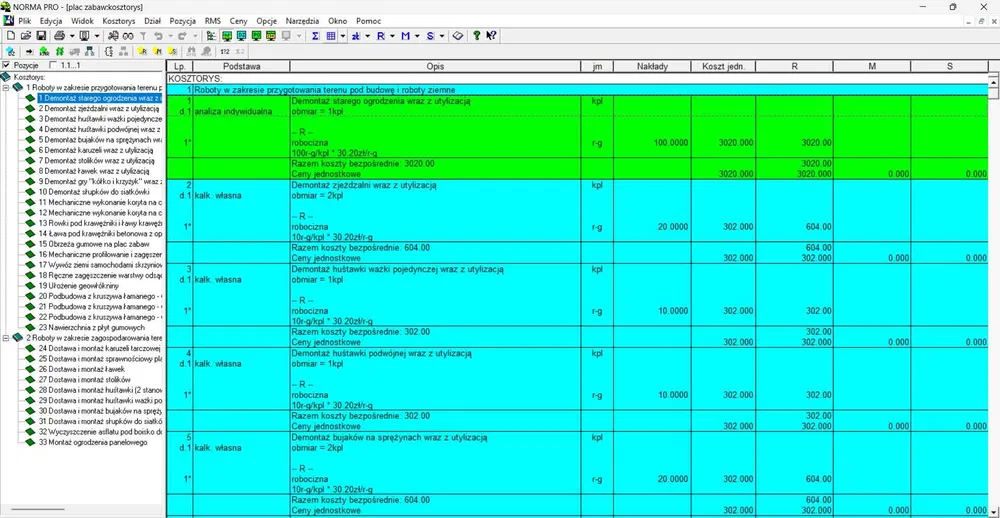
Task: Open the Pozycja menu
Action: (183, 21)
